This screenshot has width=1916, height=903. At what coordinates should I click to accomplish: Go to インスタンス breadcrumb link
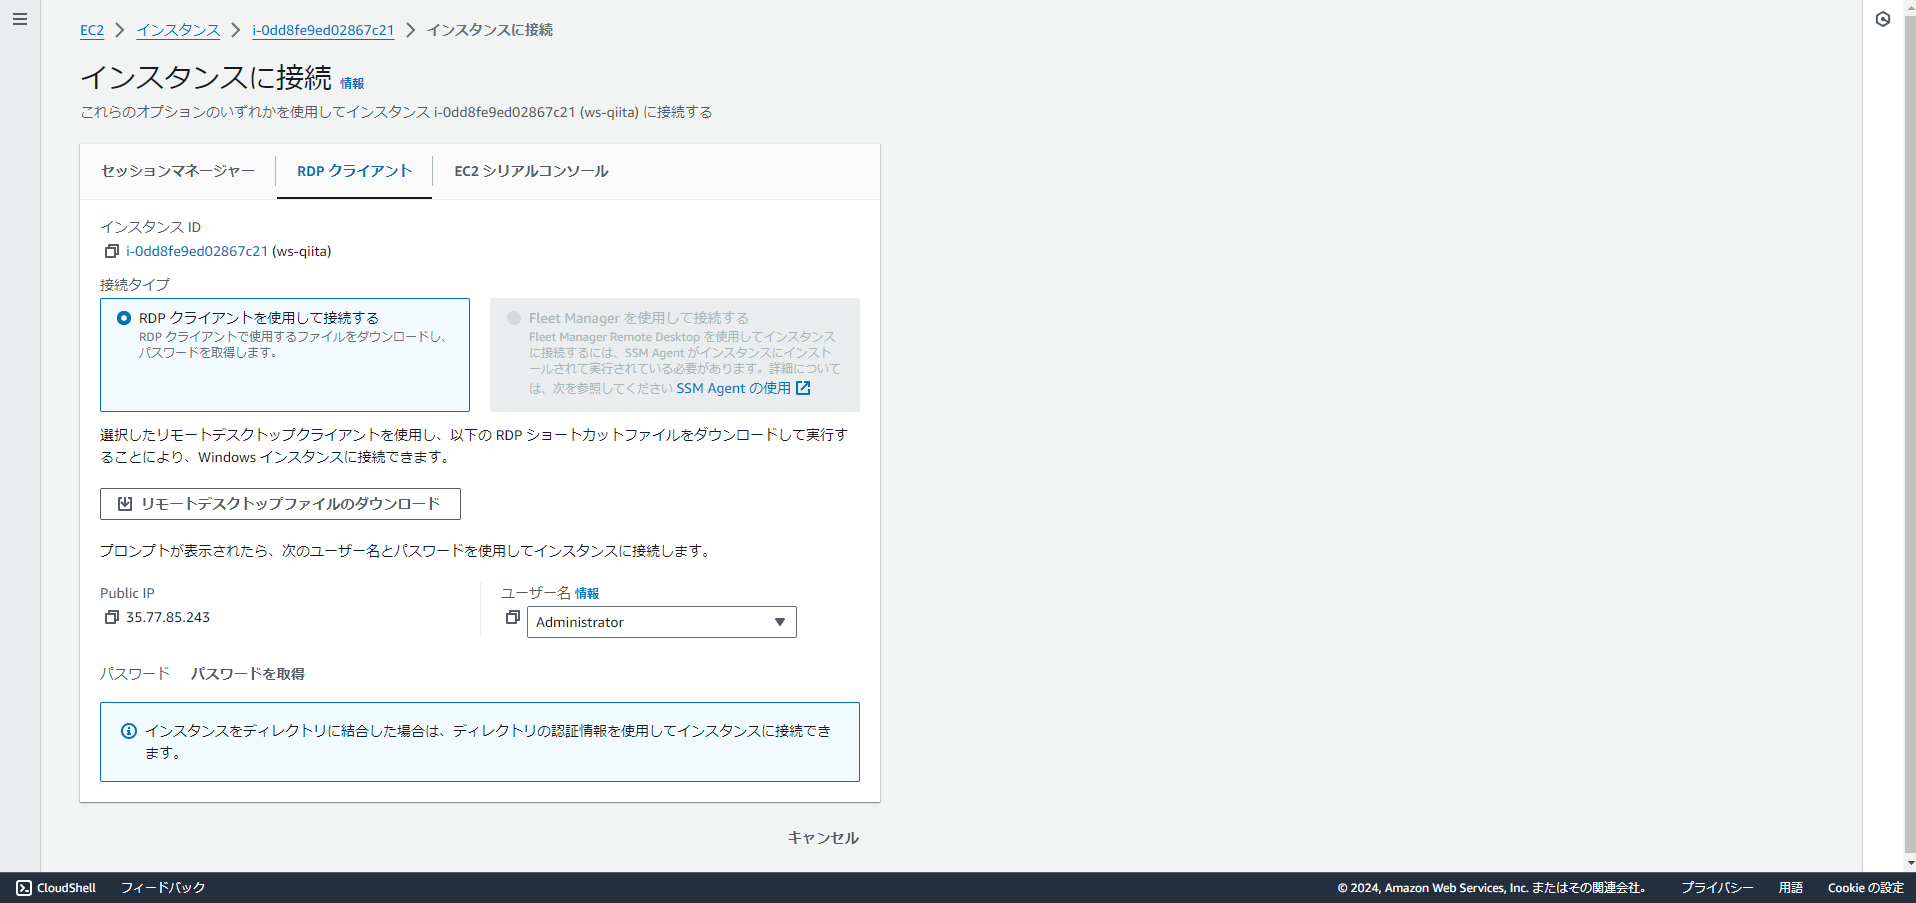point(178,30)
